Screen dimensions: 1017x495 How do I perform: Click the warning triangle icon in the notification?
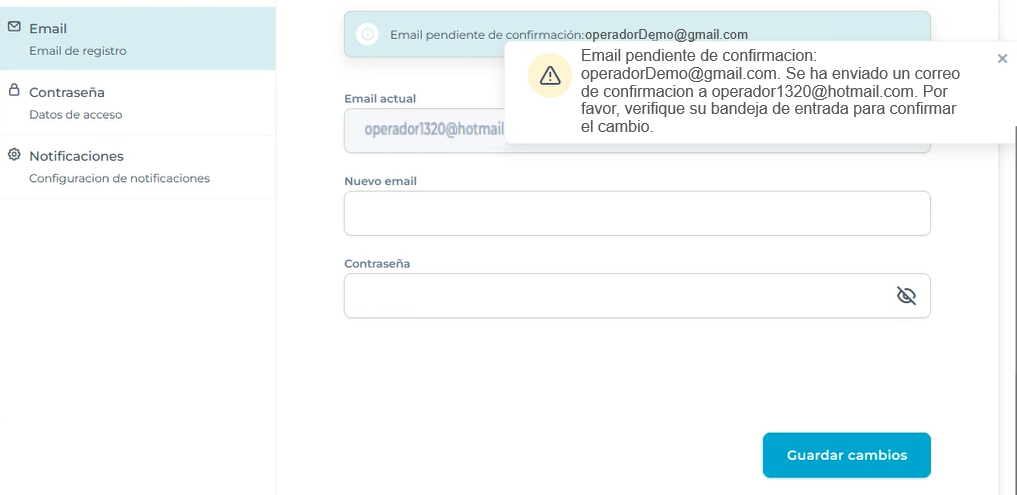pos(550,76)
